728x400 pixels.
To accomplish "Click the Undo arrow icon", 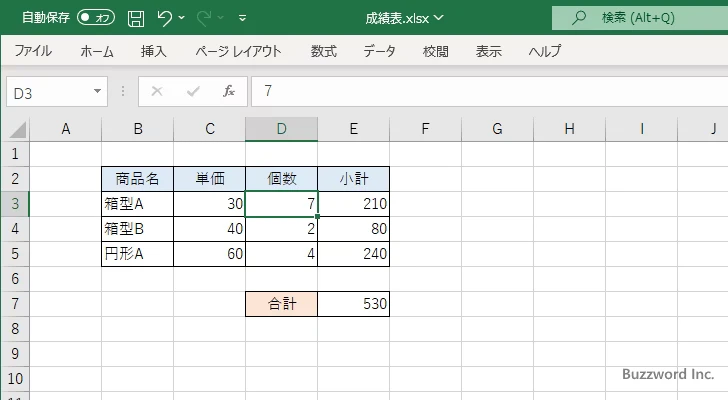I will point(164,18).
